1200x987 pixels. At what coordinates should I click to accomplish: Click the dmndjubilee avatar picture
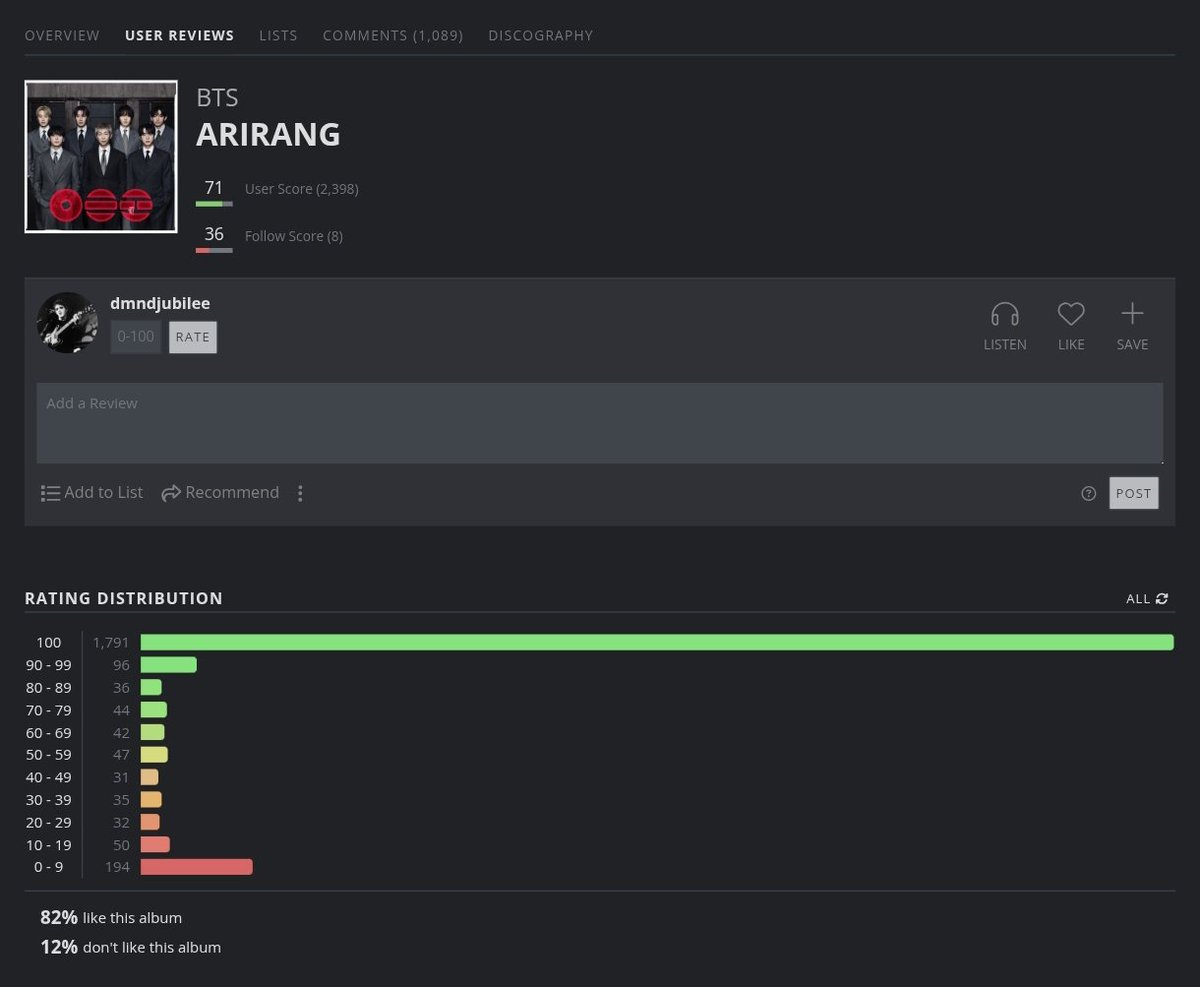point(67,322)
